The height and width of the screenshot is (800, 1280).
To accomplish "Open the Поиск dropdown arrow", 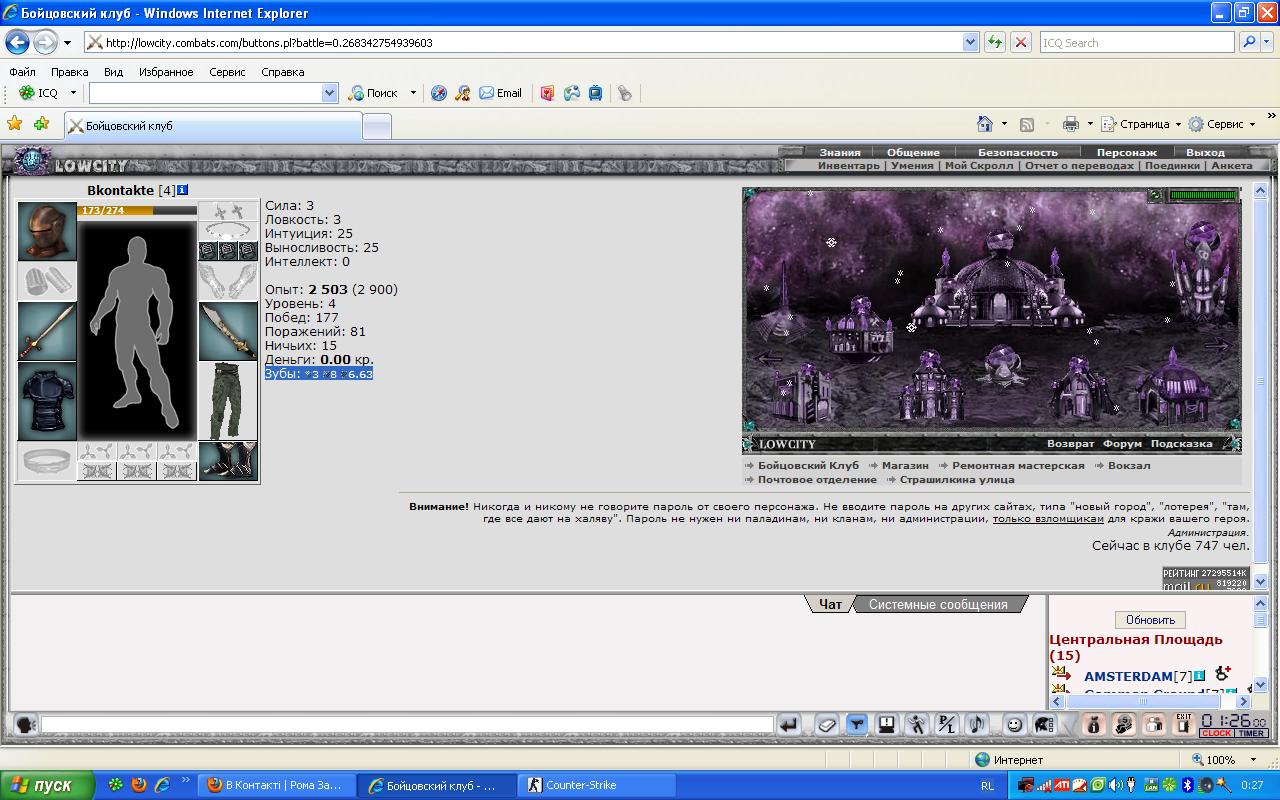I will pos(413,93).
